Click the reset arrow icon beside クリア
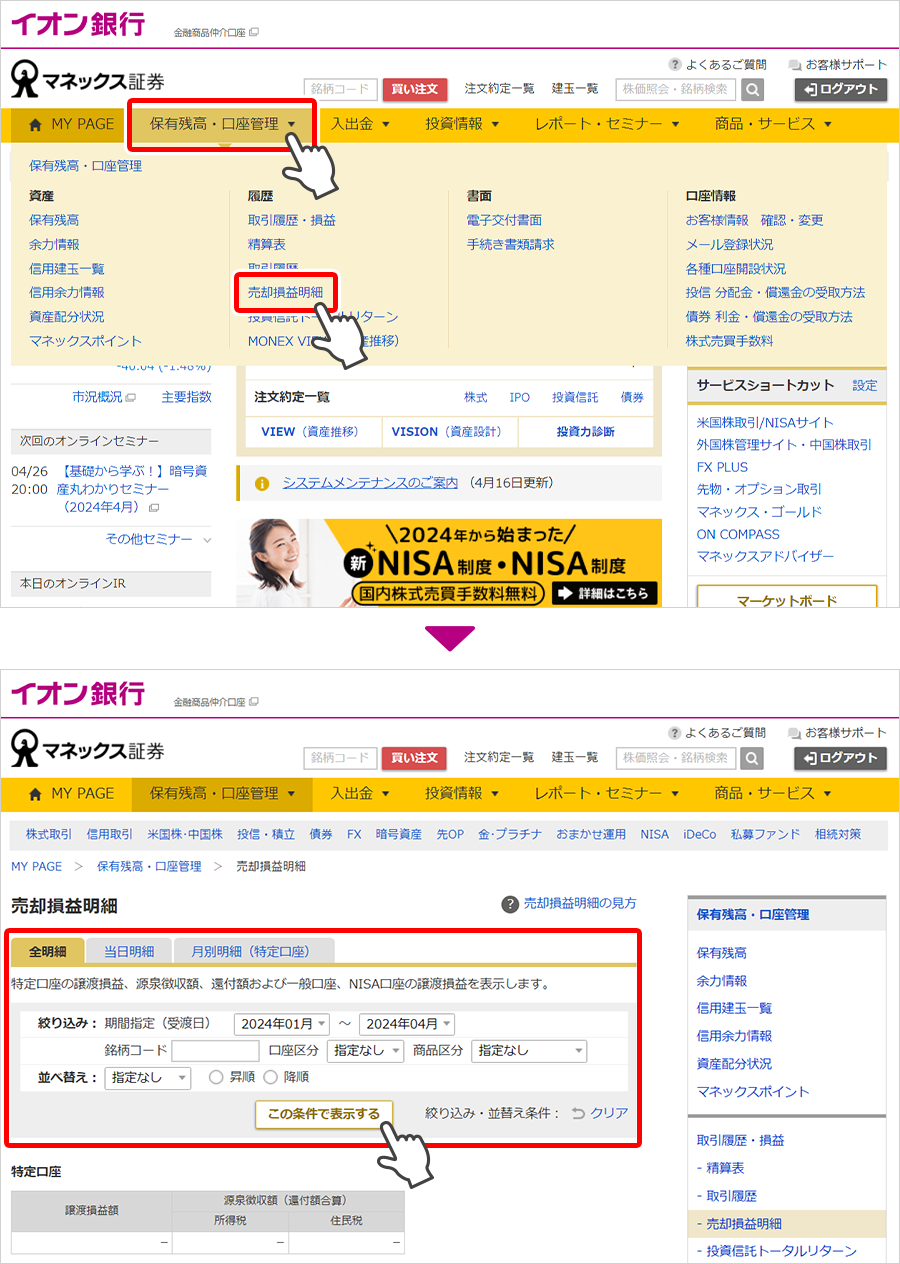The height and width of the screenshot is (1264, 900). pos(578,1113)
